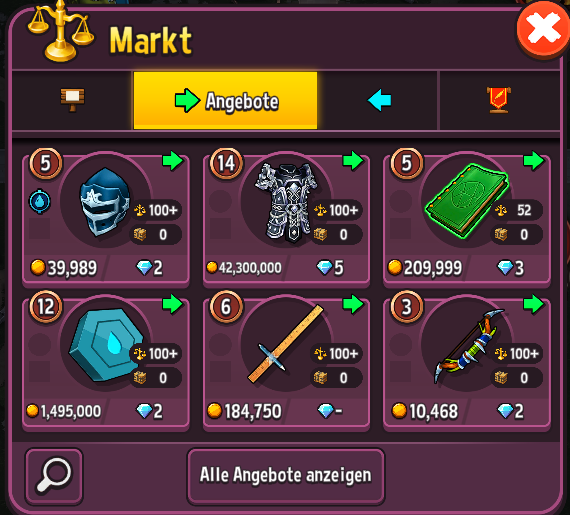Click the 1,495,000 gold price

point(64,411)
